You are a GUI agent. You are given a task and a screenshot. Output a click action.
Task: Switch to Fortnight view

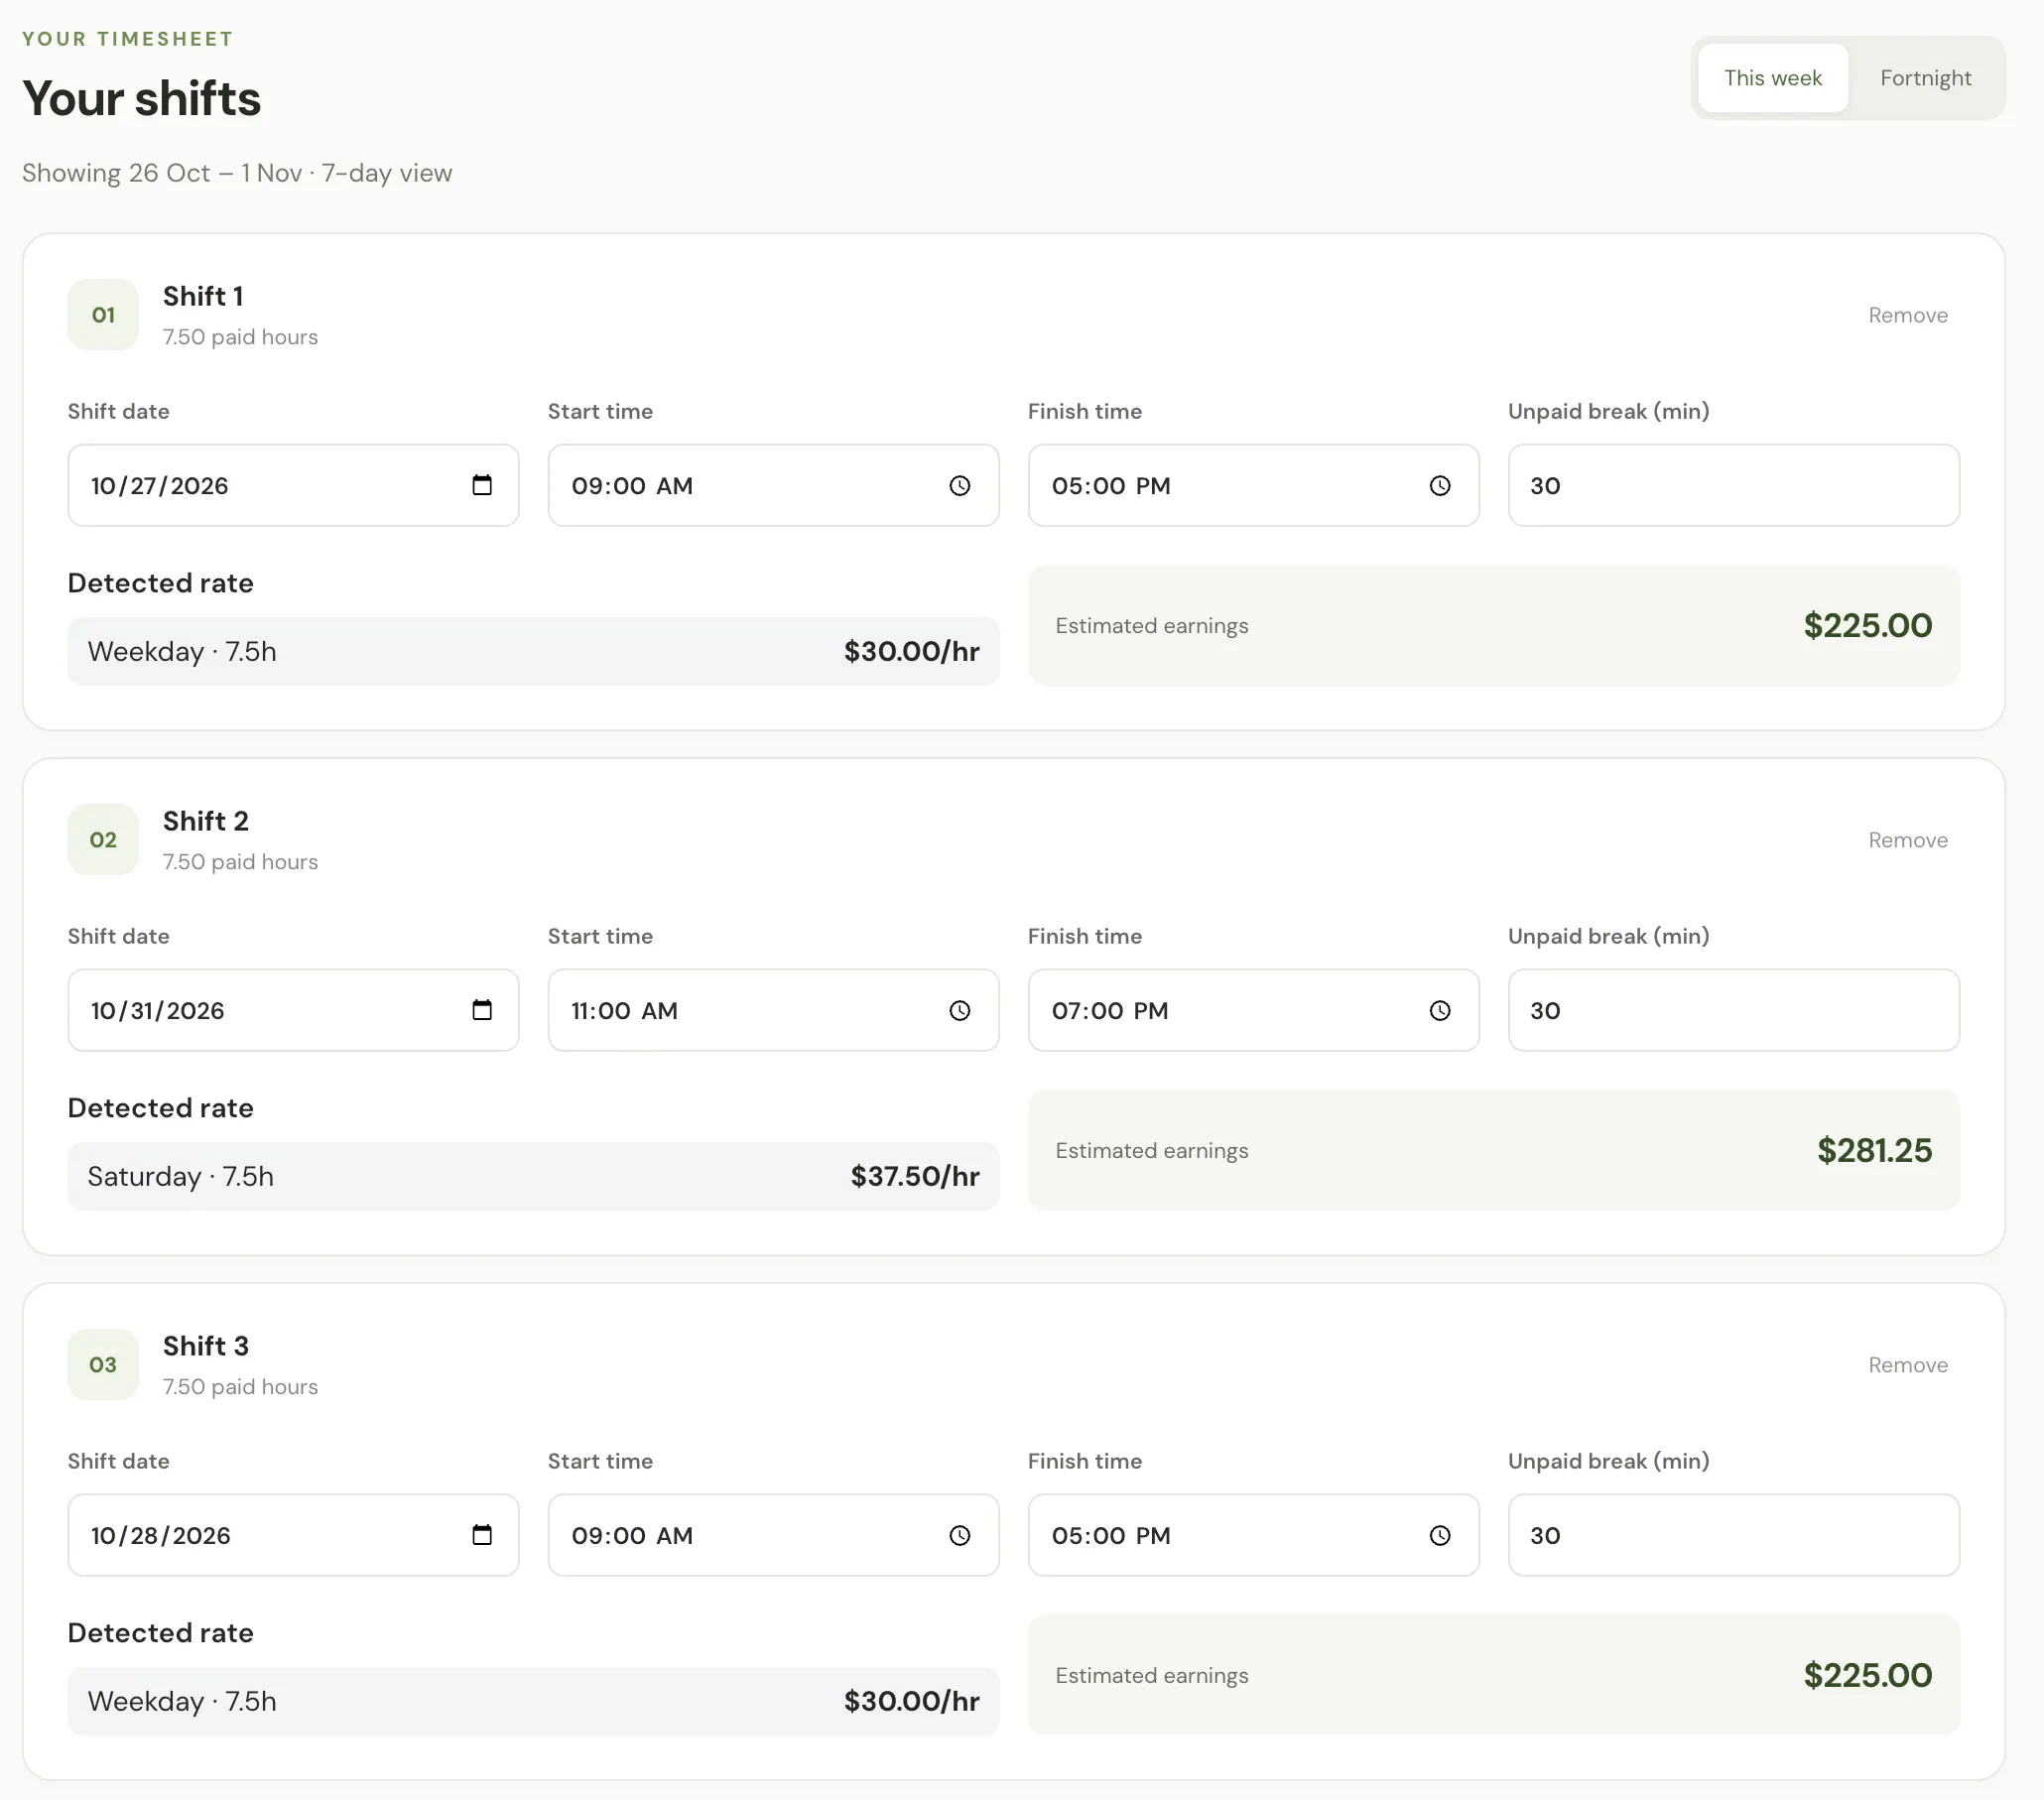click(1925, 78)
